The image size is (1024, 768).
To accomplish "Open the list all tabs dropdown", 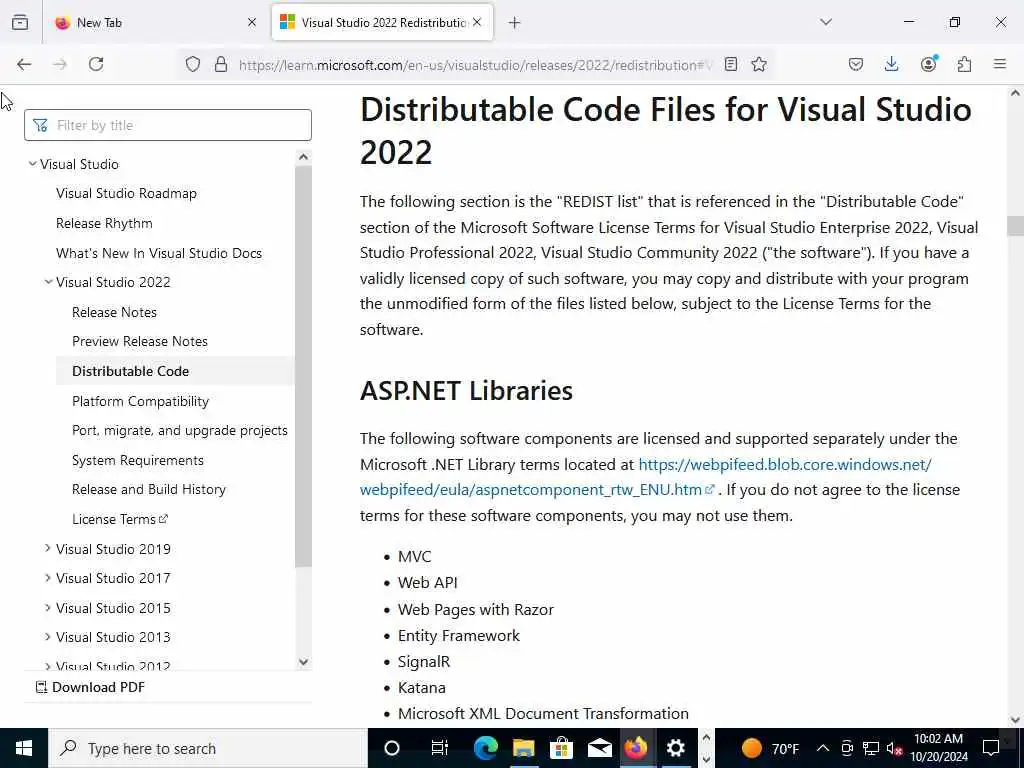I will click(x=826, y=22).
